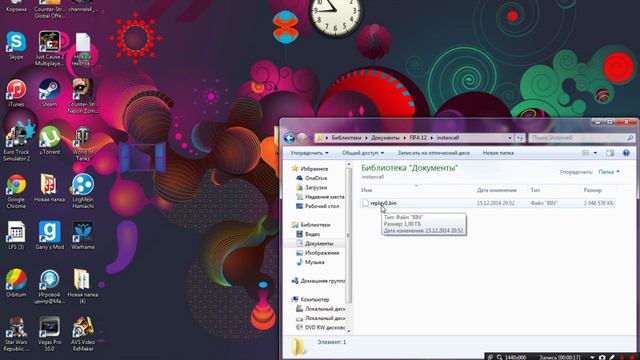Click Документы segment in the address bar

[385, 138]
